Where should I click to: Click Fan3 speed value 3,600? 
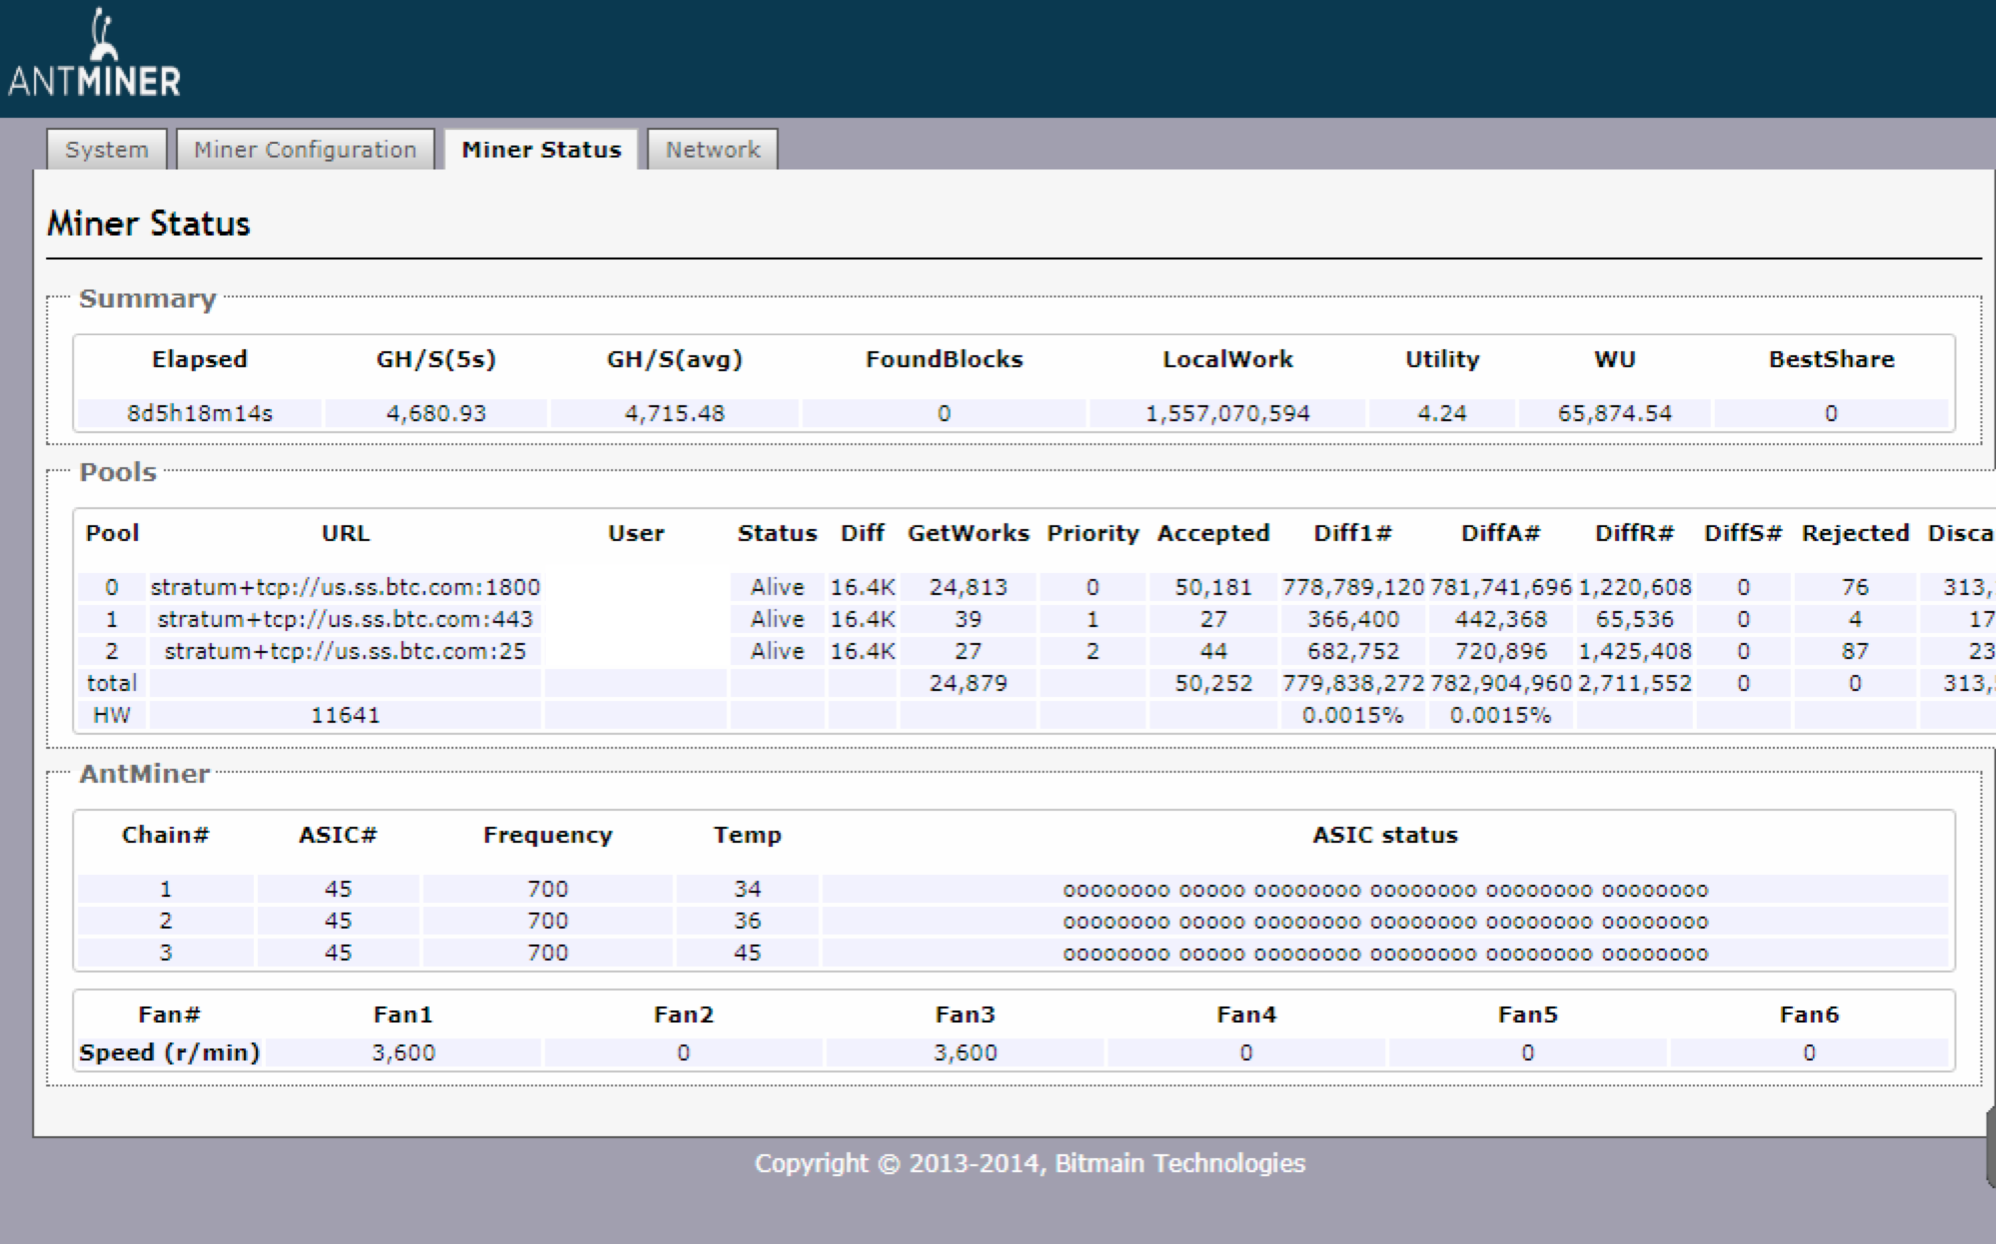click(x=965, y=1053)
